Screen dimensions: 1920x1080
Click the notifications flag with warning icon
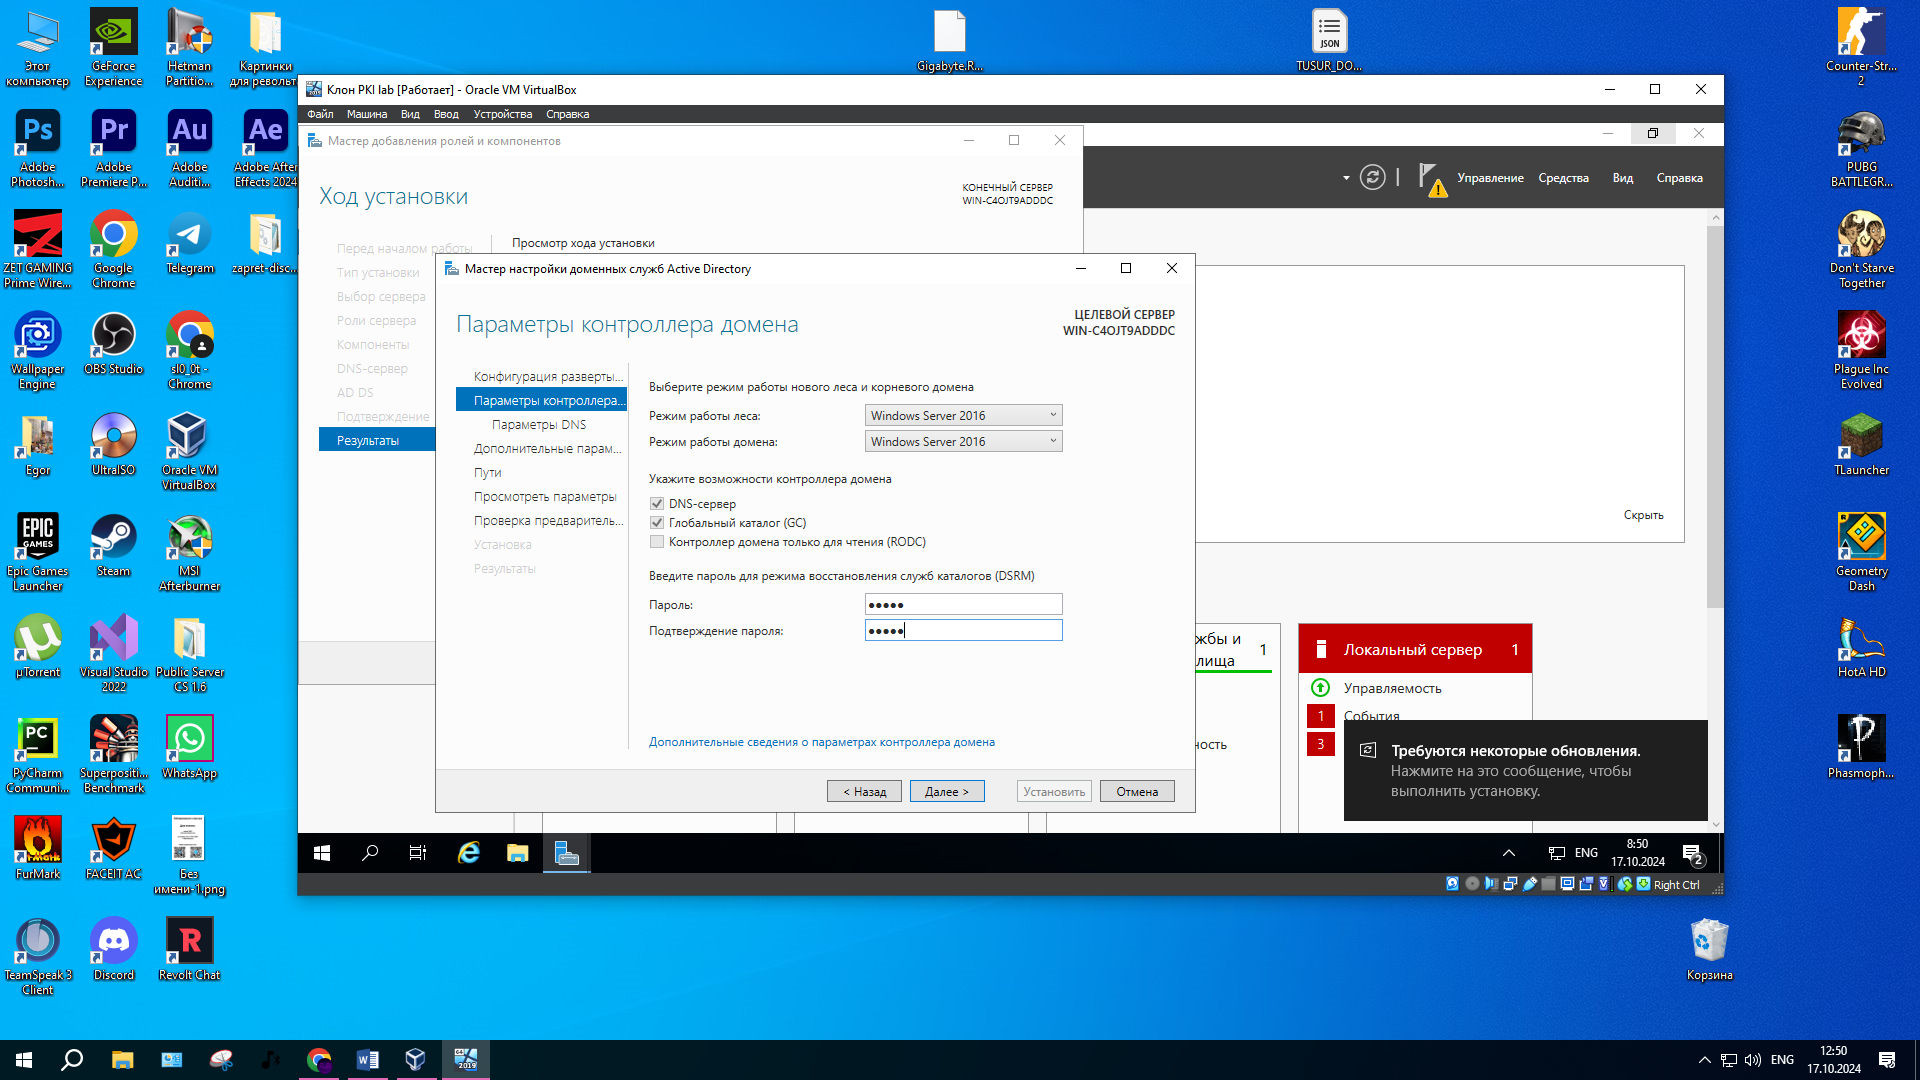pos(1432,180)
